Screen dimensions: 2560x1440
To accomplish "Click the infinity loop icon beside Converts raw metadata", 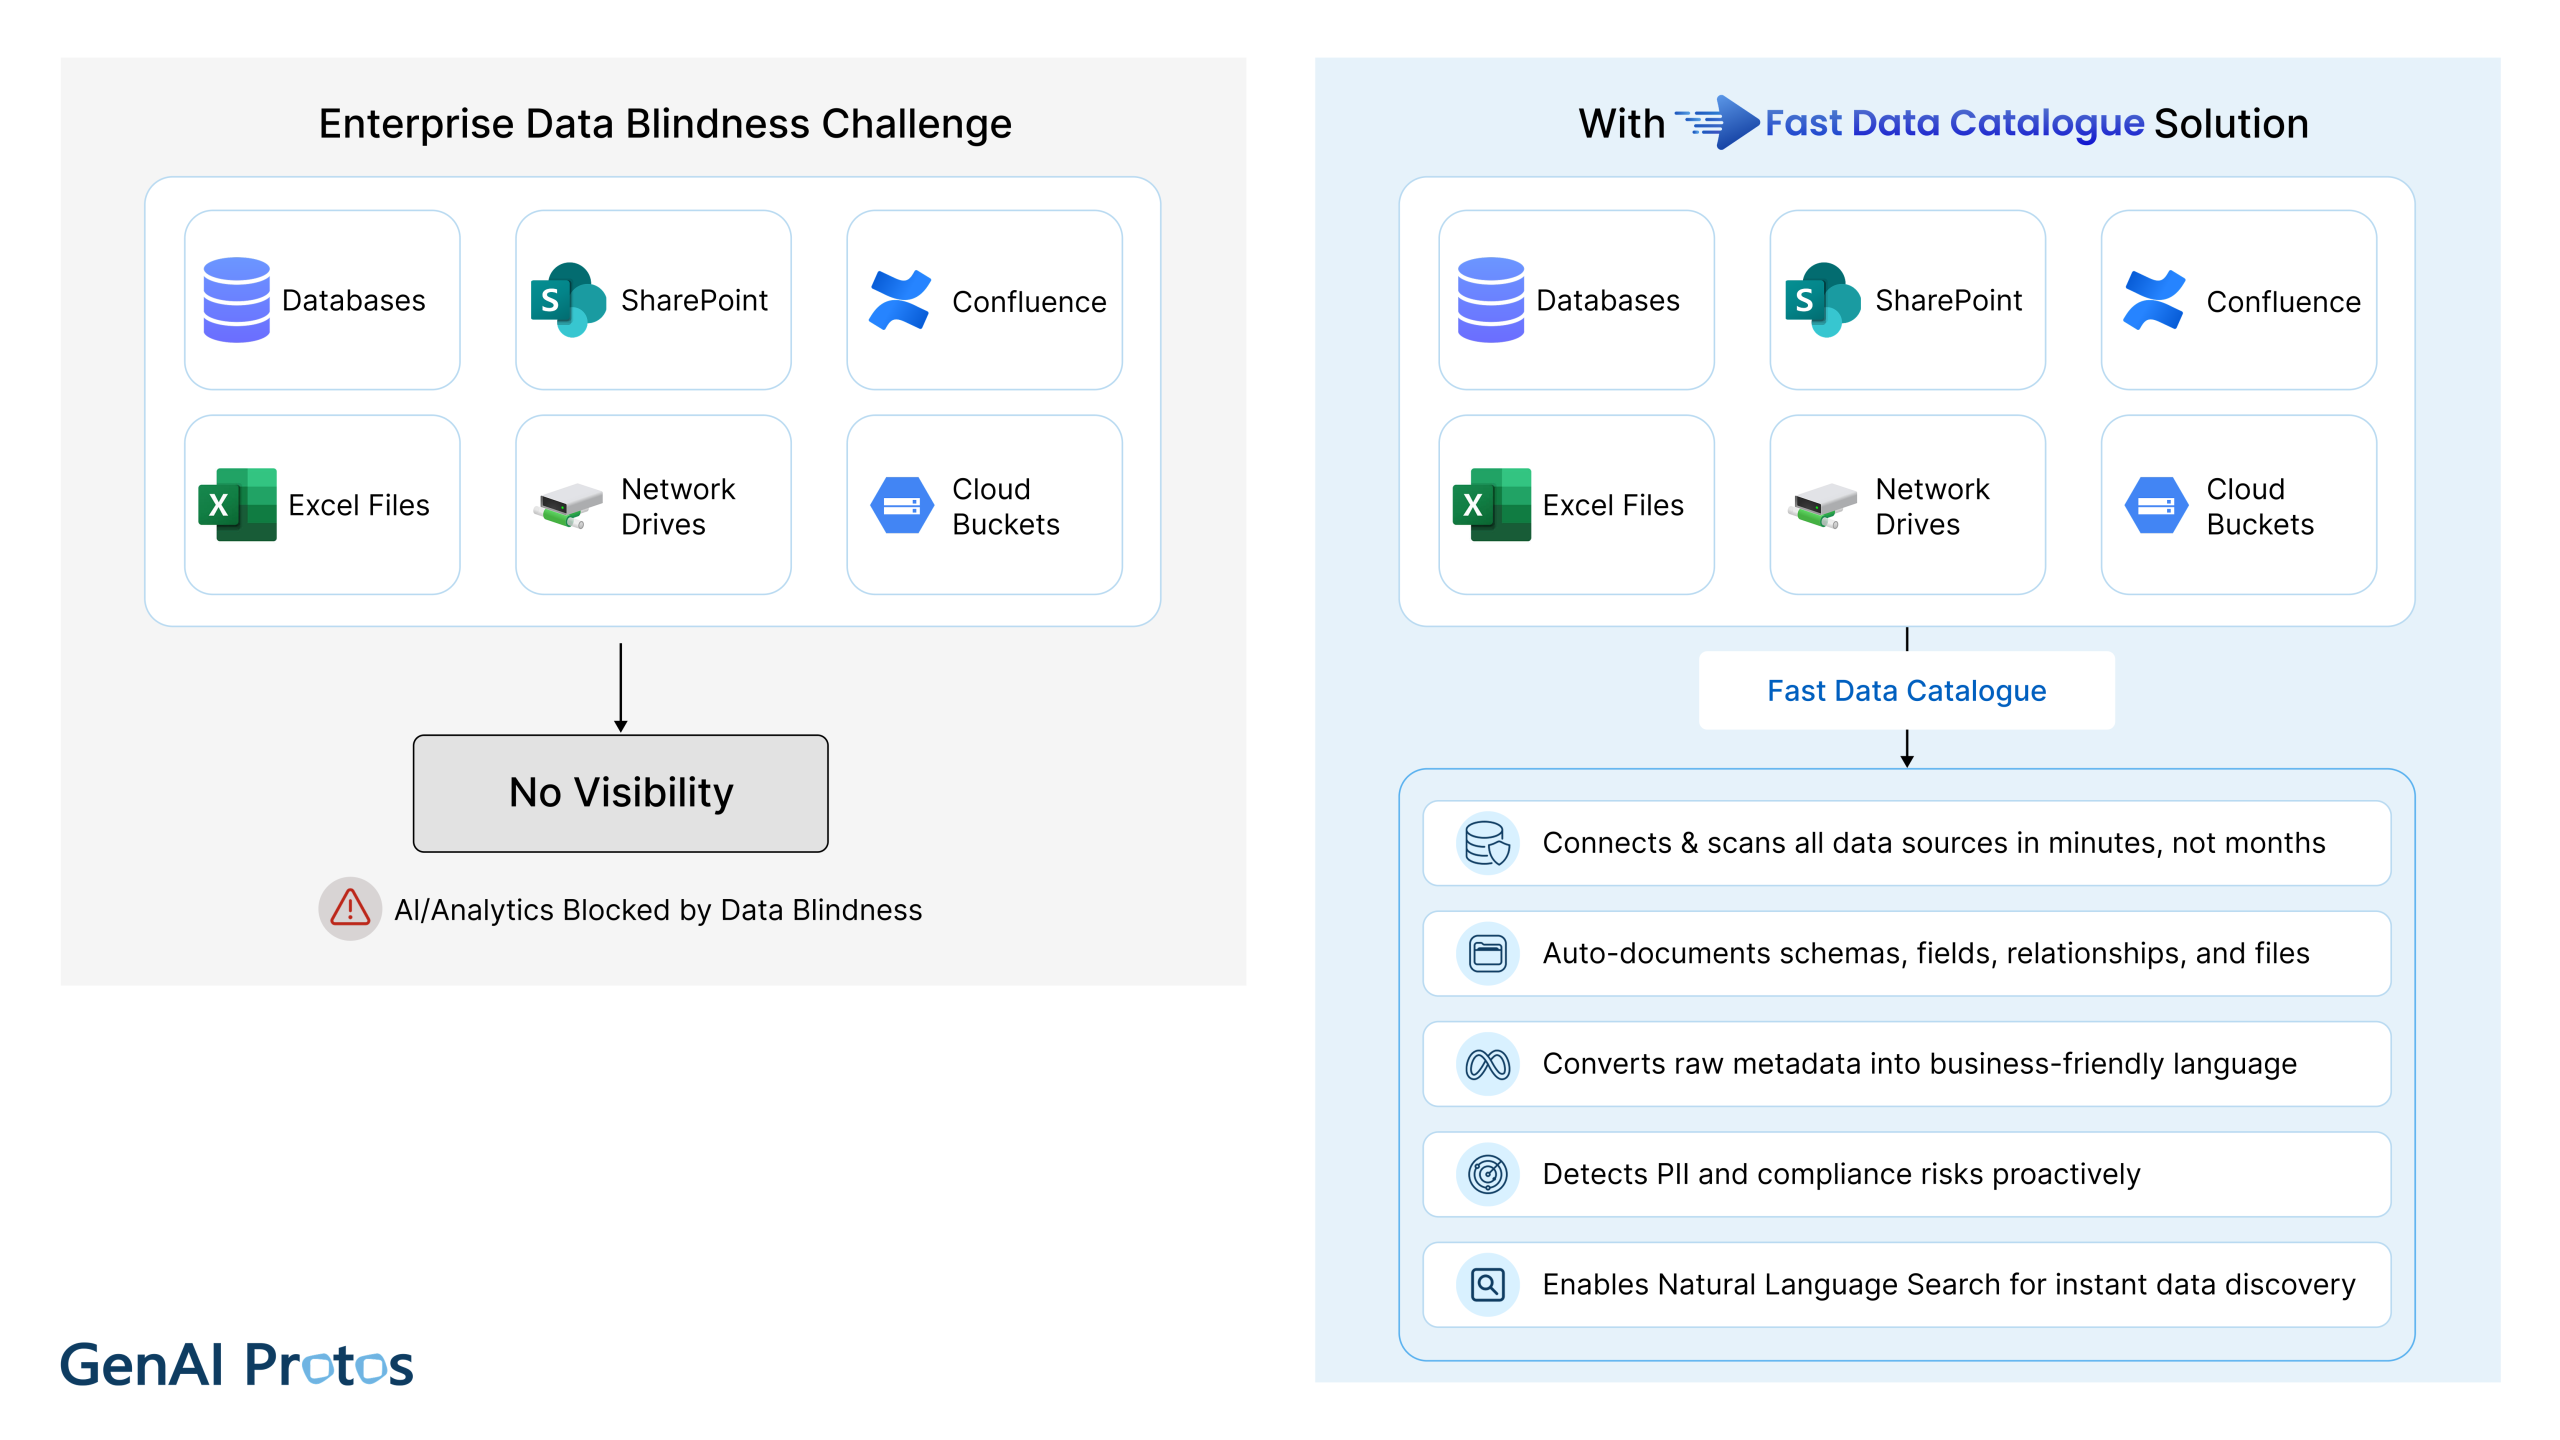I will click(x=1487, y=1064).
